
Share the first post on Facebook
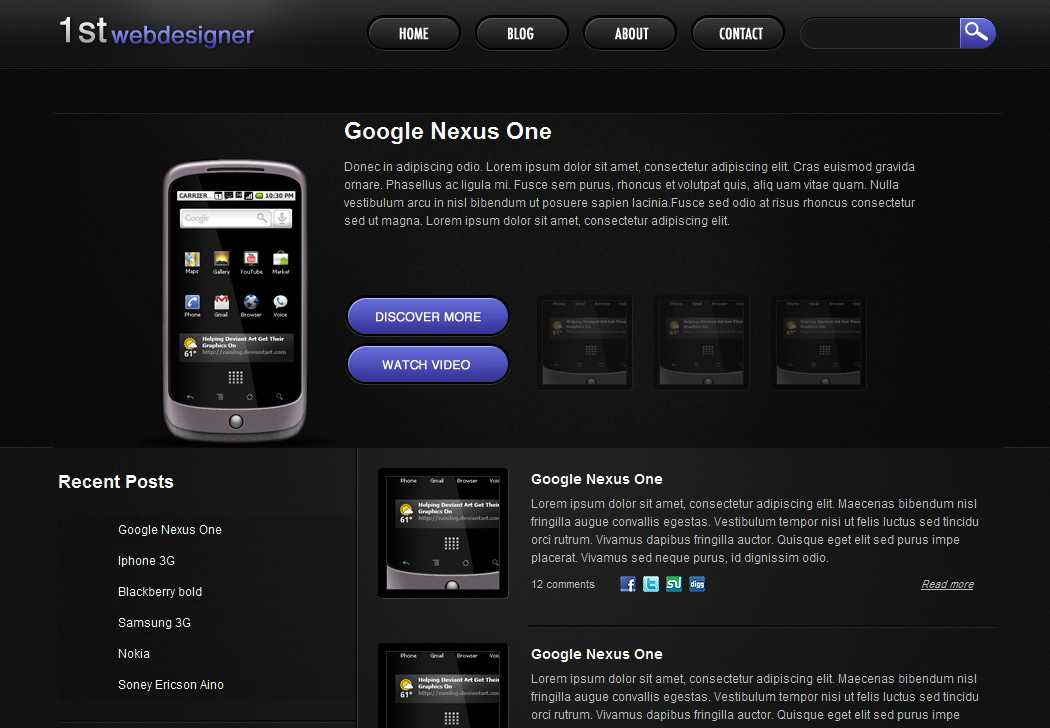click(x=628, y=584)
